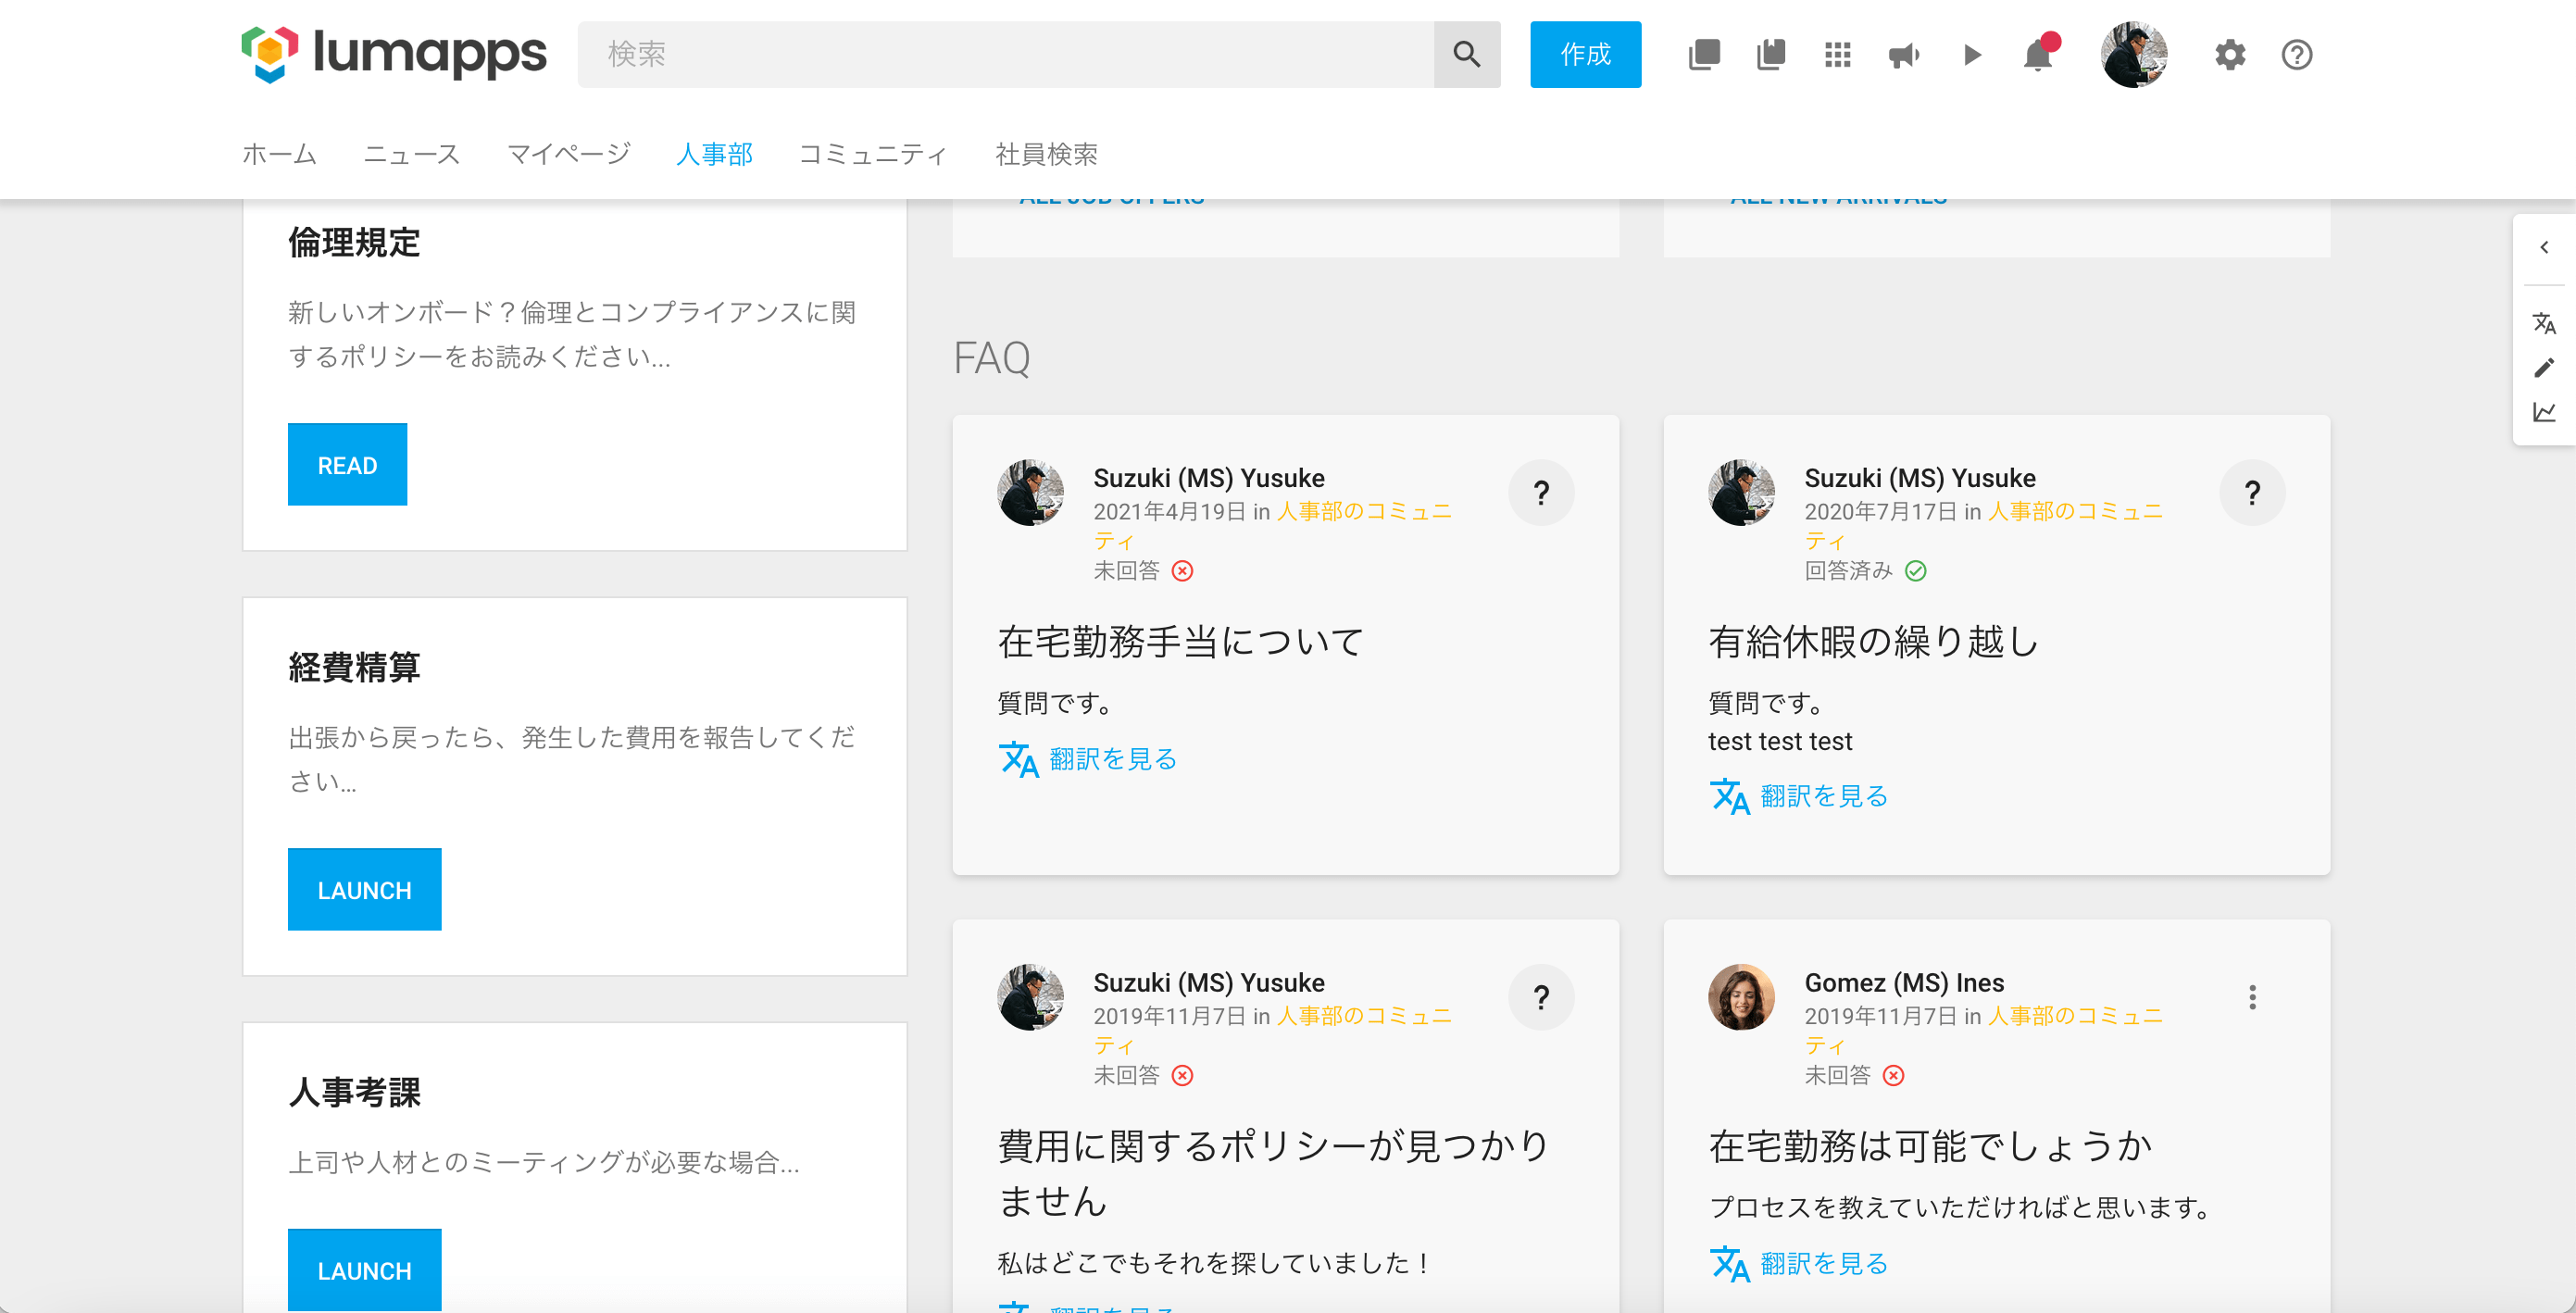Open the apps grid launcher icon
This screenshot has width=2576, height=1313.
pyautogui.click(x=1837, y=55)
